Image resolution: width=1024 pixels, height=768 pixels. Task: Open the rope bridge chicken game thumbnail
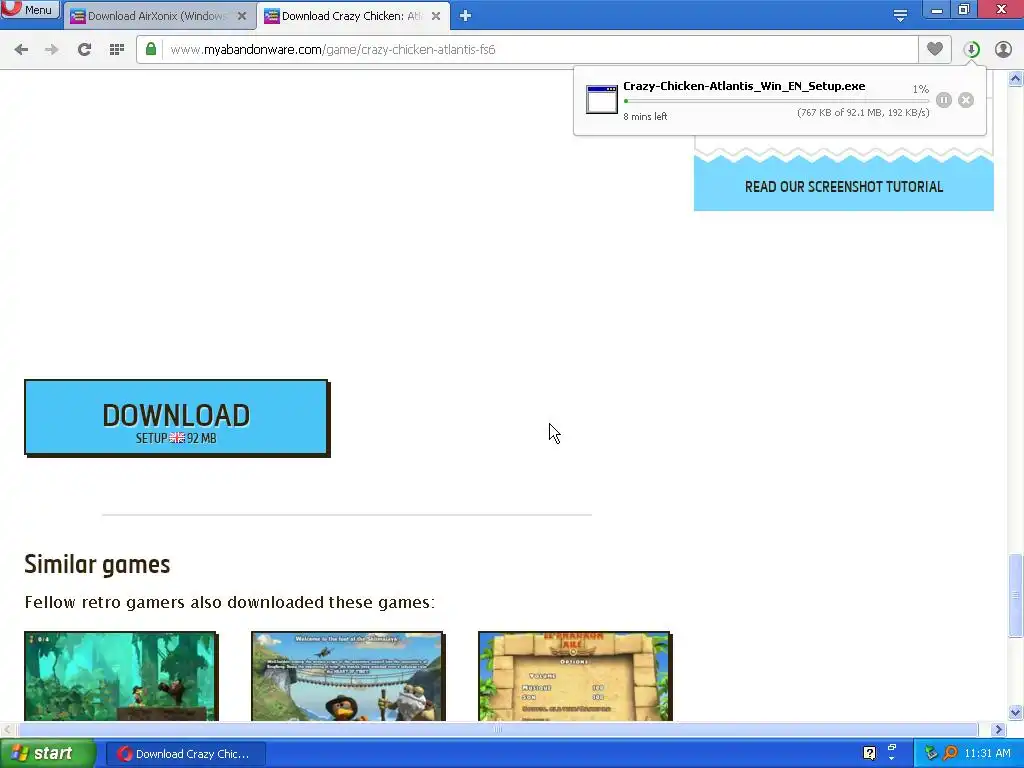pyautogui.click(x=348, y=676)
